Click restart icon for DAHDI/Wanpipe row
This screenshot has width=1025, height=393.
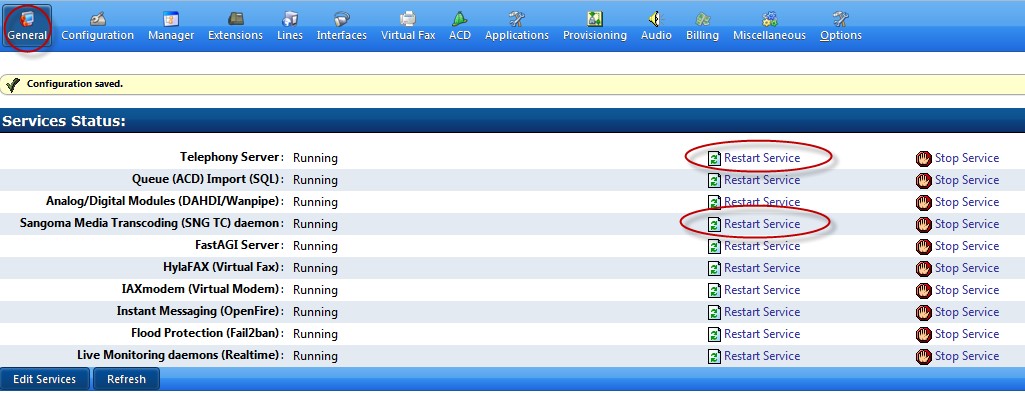(x=714, y=202)
